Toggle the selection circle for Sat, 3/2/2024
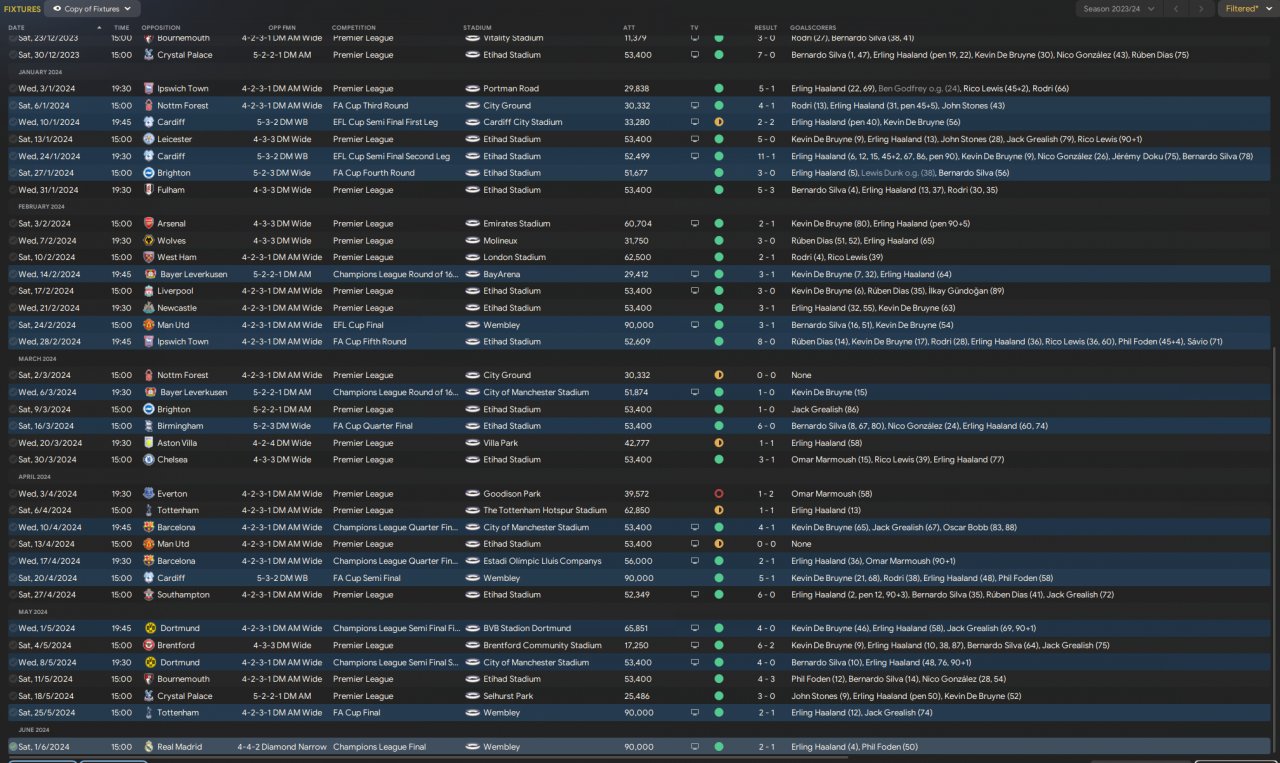1280x763 pixels. pos(13,224)
